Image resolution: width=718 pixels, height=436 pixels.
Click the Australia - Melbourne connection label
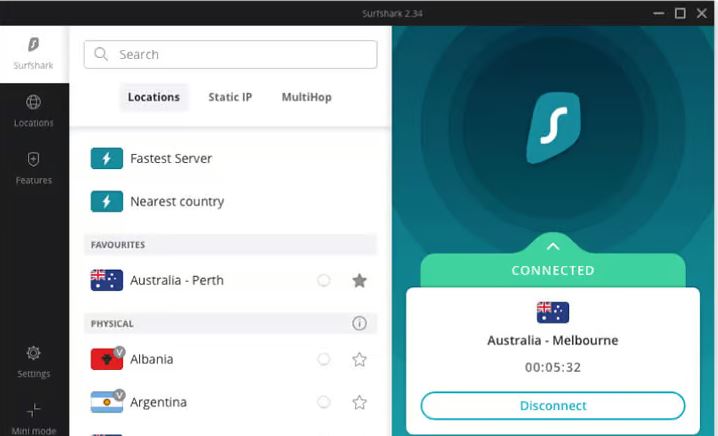click(553, 340)
